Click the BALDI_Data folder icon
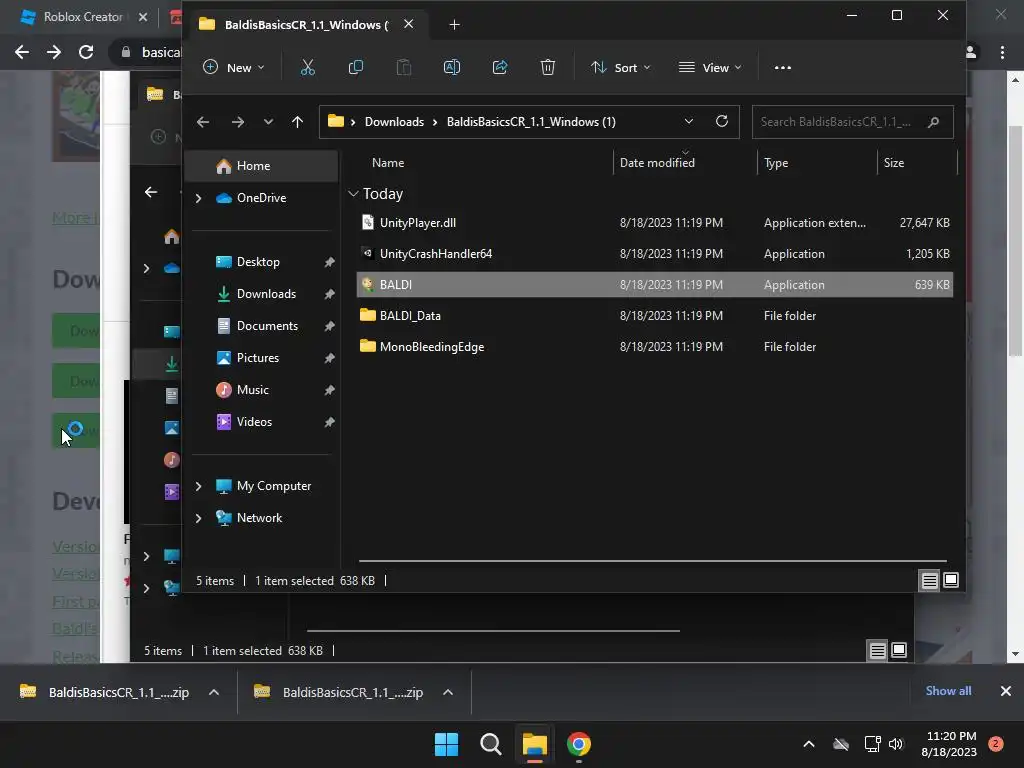This screenshot has height=768, width=1024. click(368, 315)
